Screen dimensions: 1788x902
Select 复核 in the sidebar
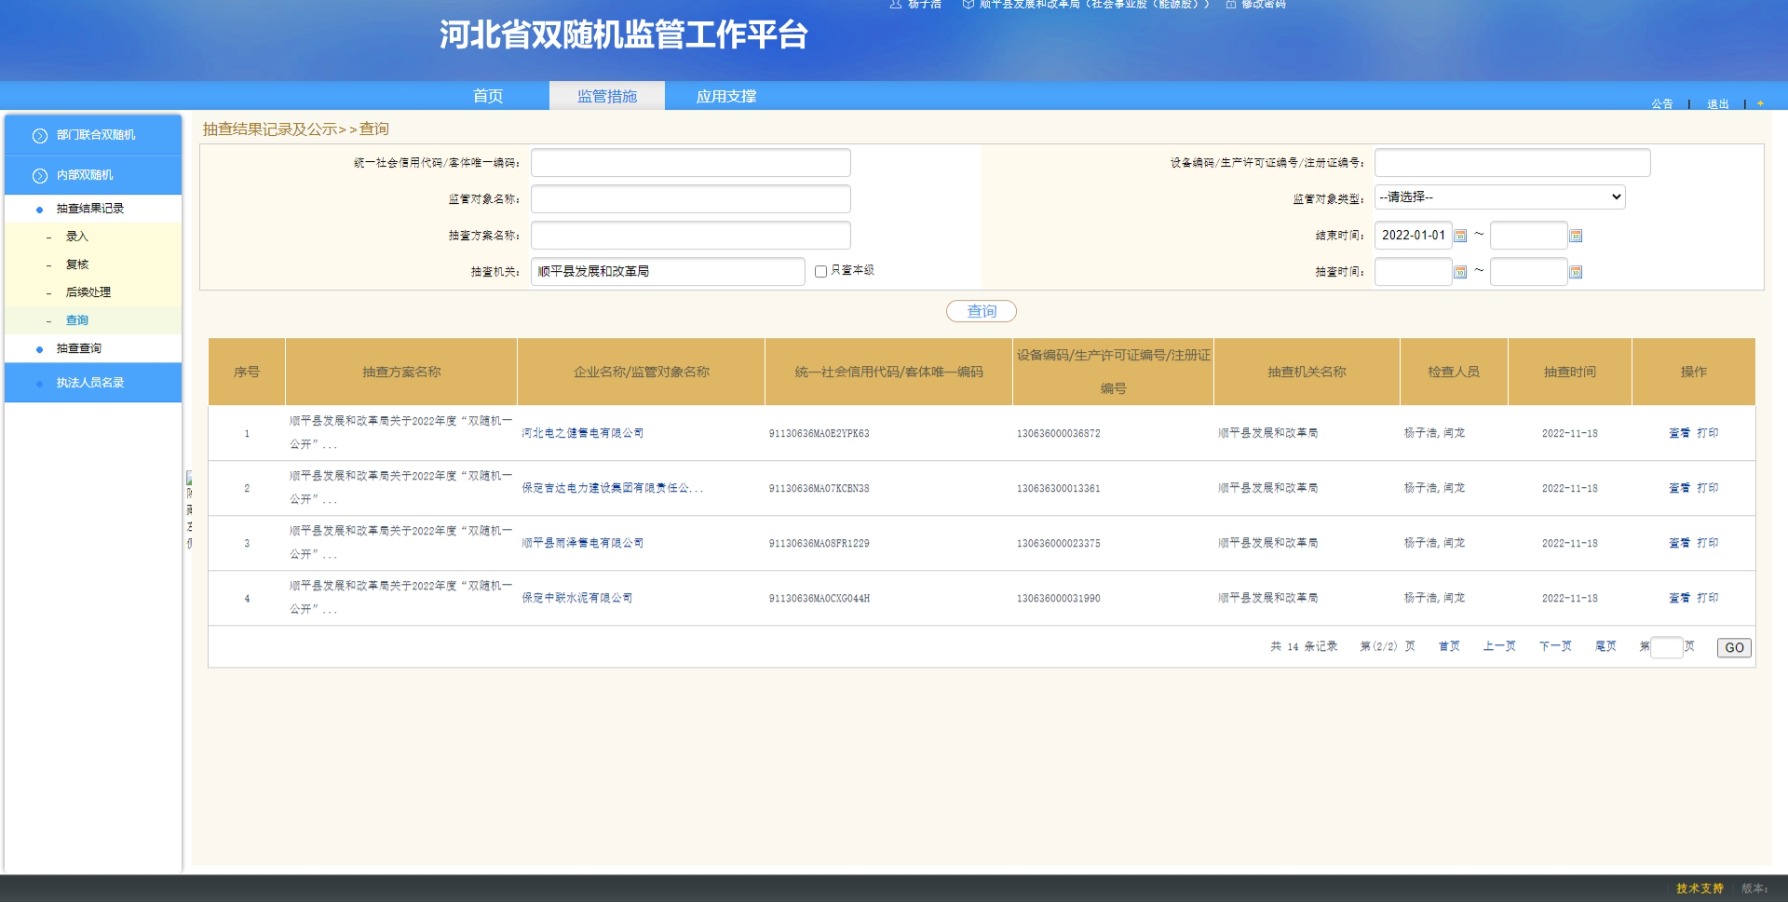pos(77,264)
